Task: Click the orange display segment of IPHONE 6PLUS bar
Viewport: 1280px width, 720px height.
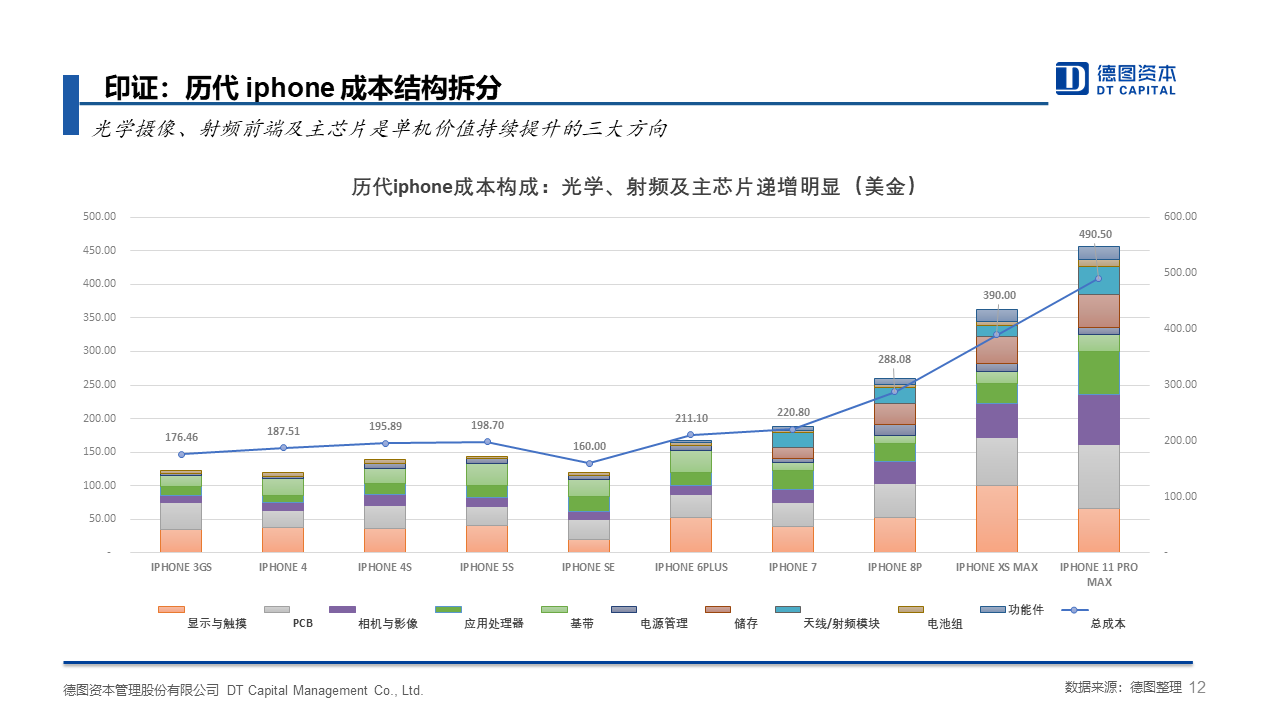Action: coord(691,534)
